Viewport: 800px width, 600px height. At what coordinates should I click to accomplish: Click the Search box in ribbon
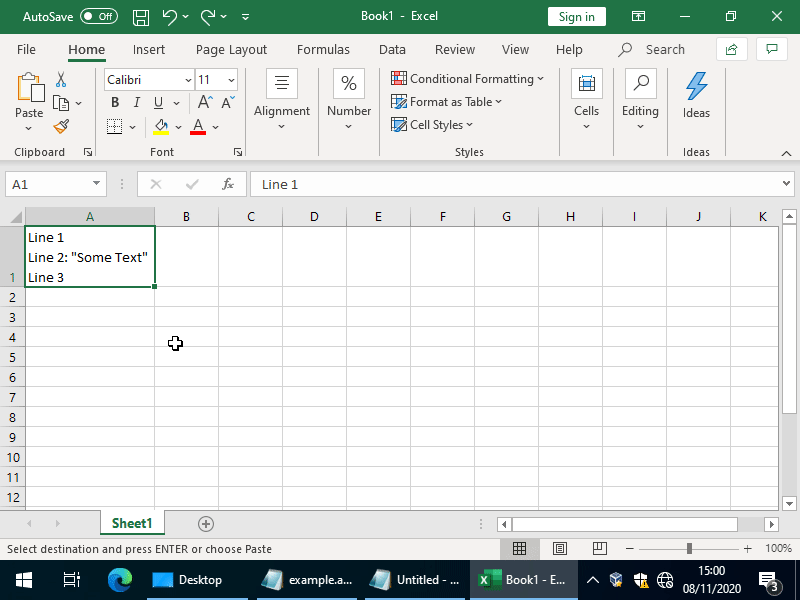coord(652,49)
